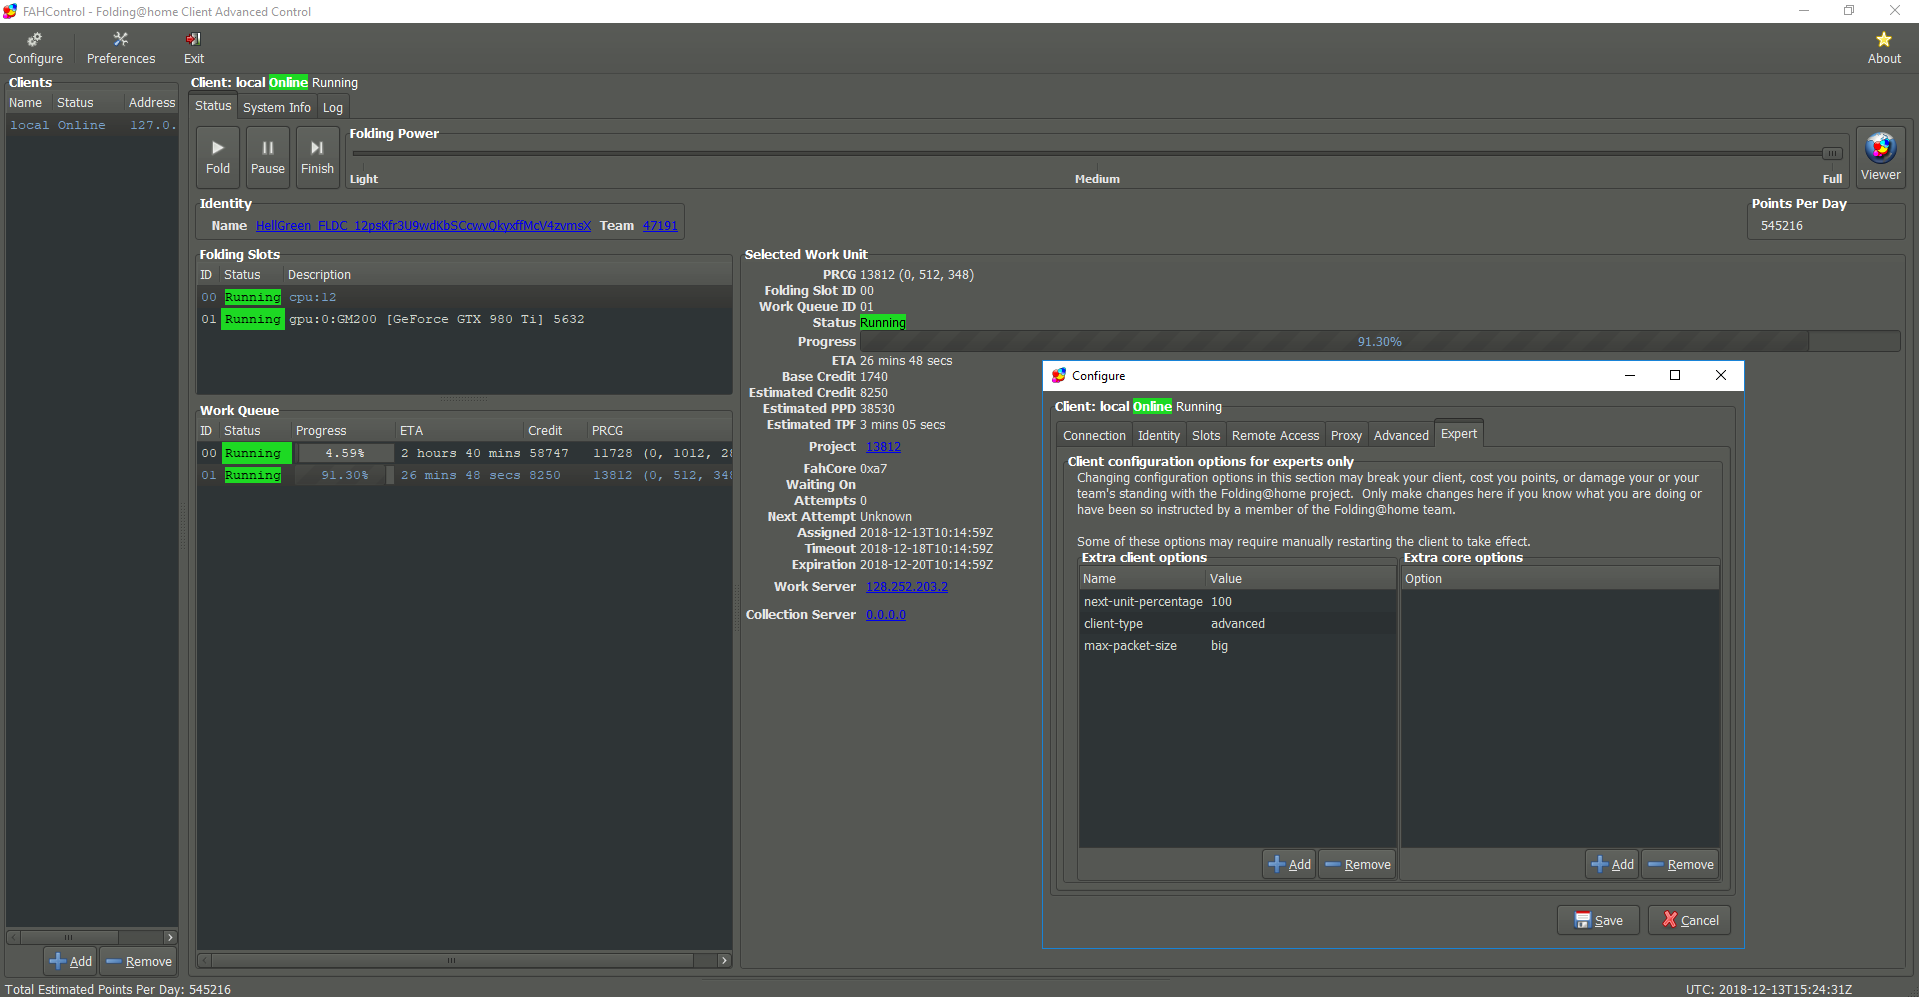1919x997 pixels.
Task: Open collection server 0.0.0.0 link
Action: (886, 615)
